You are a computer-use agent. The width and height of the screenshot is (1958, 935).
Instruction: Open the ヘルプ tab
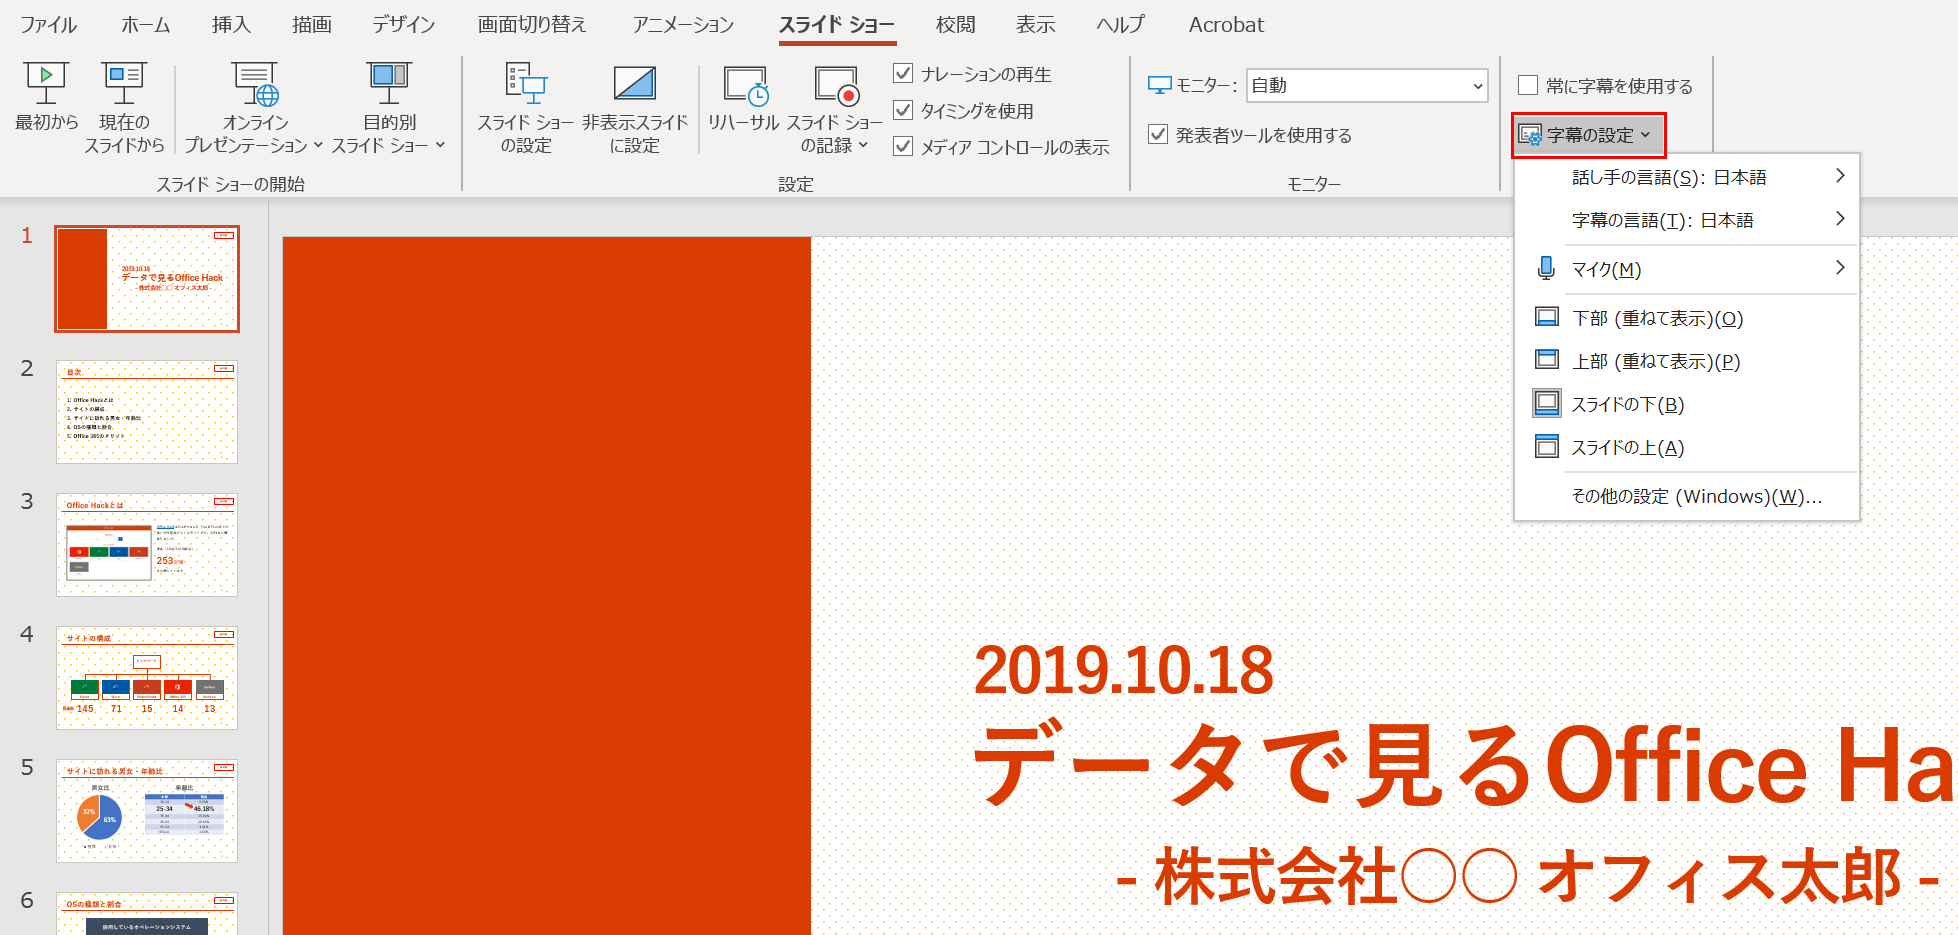[1120, 25]
